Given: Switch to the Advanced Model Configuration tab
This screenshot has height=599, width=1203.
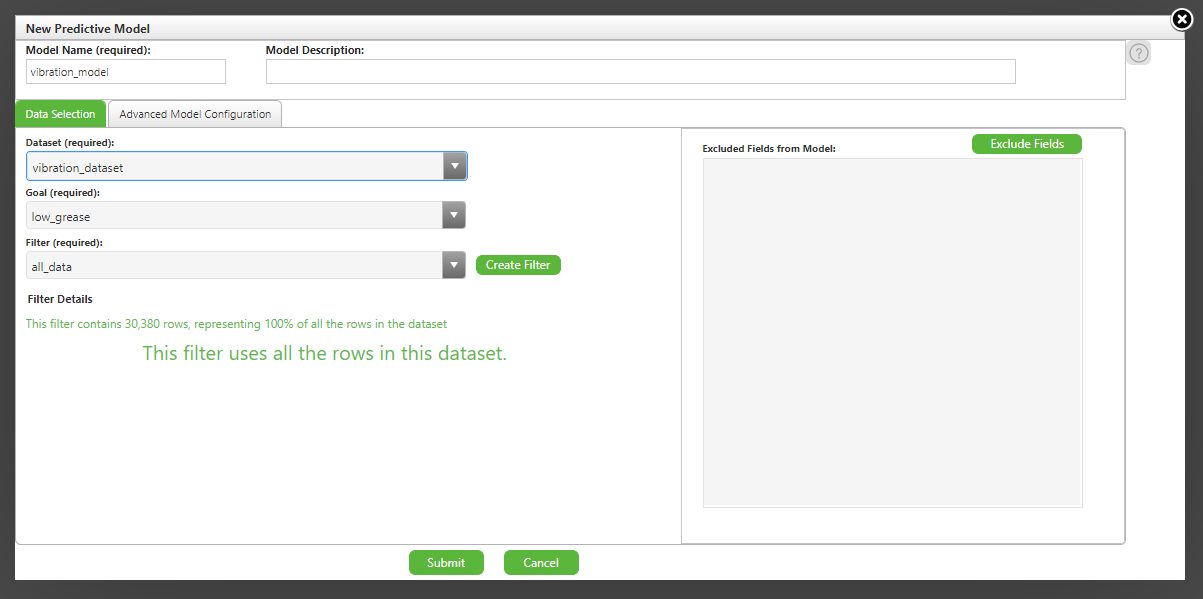Looking at the screenshot, I should pyautogui.click(x=194, y=113).
